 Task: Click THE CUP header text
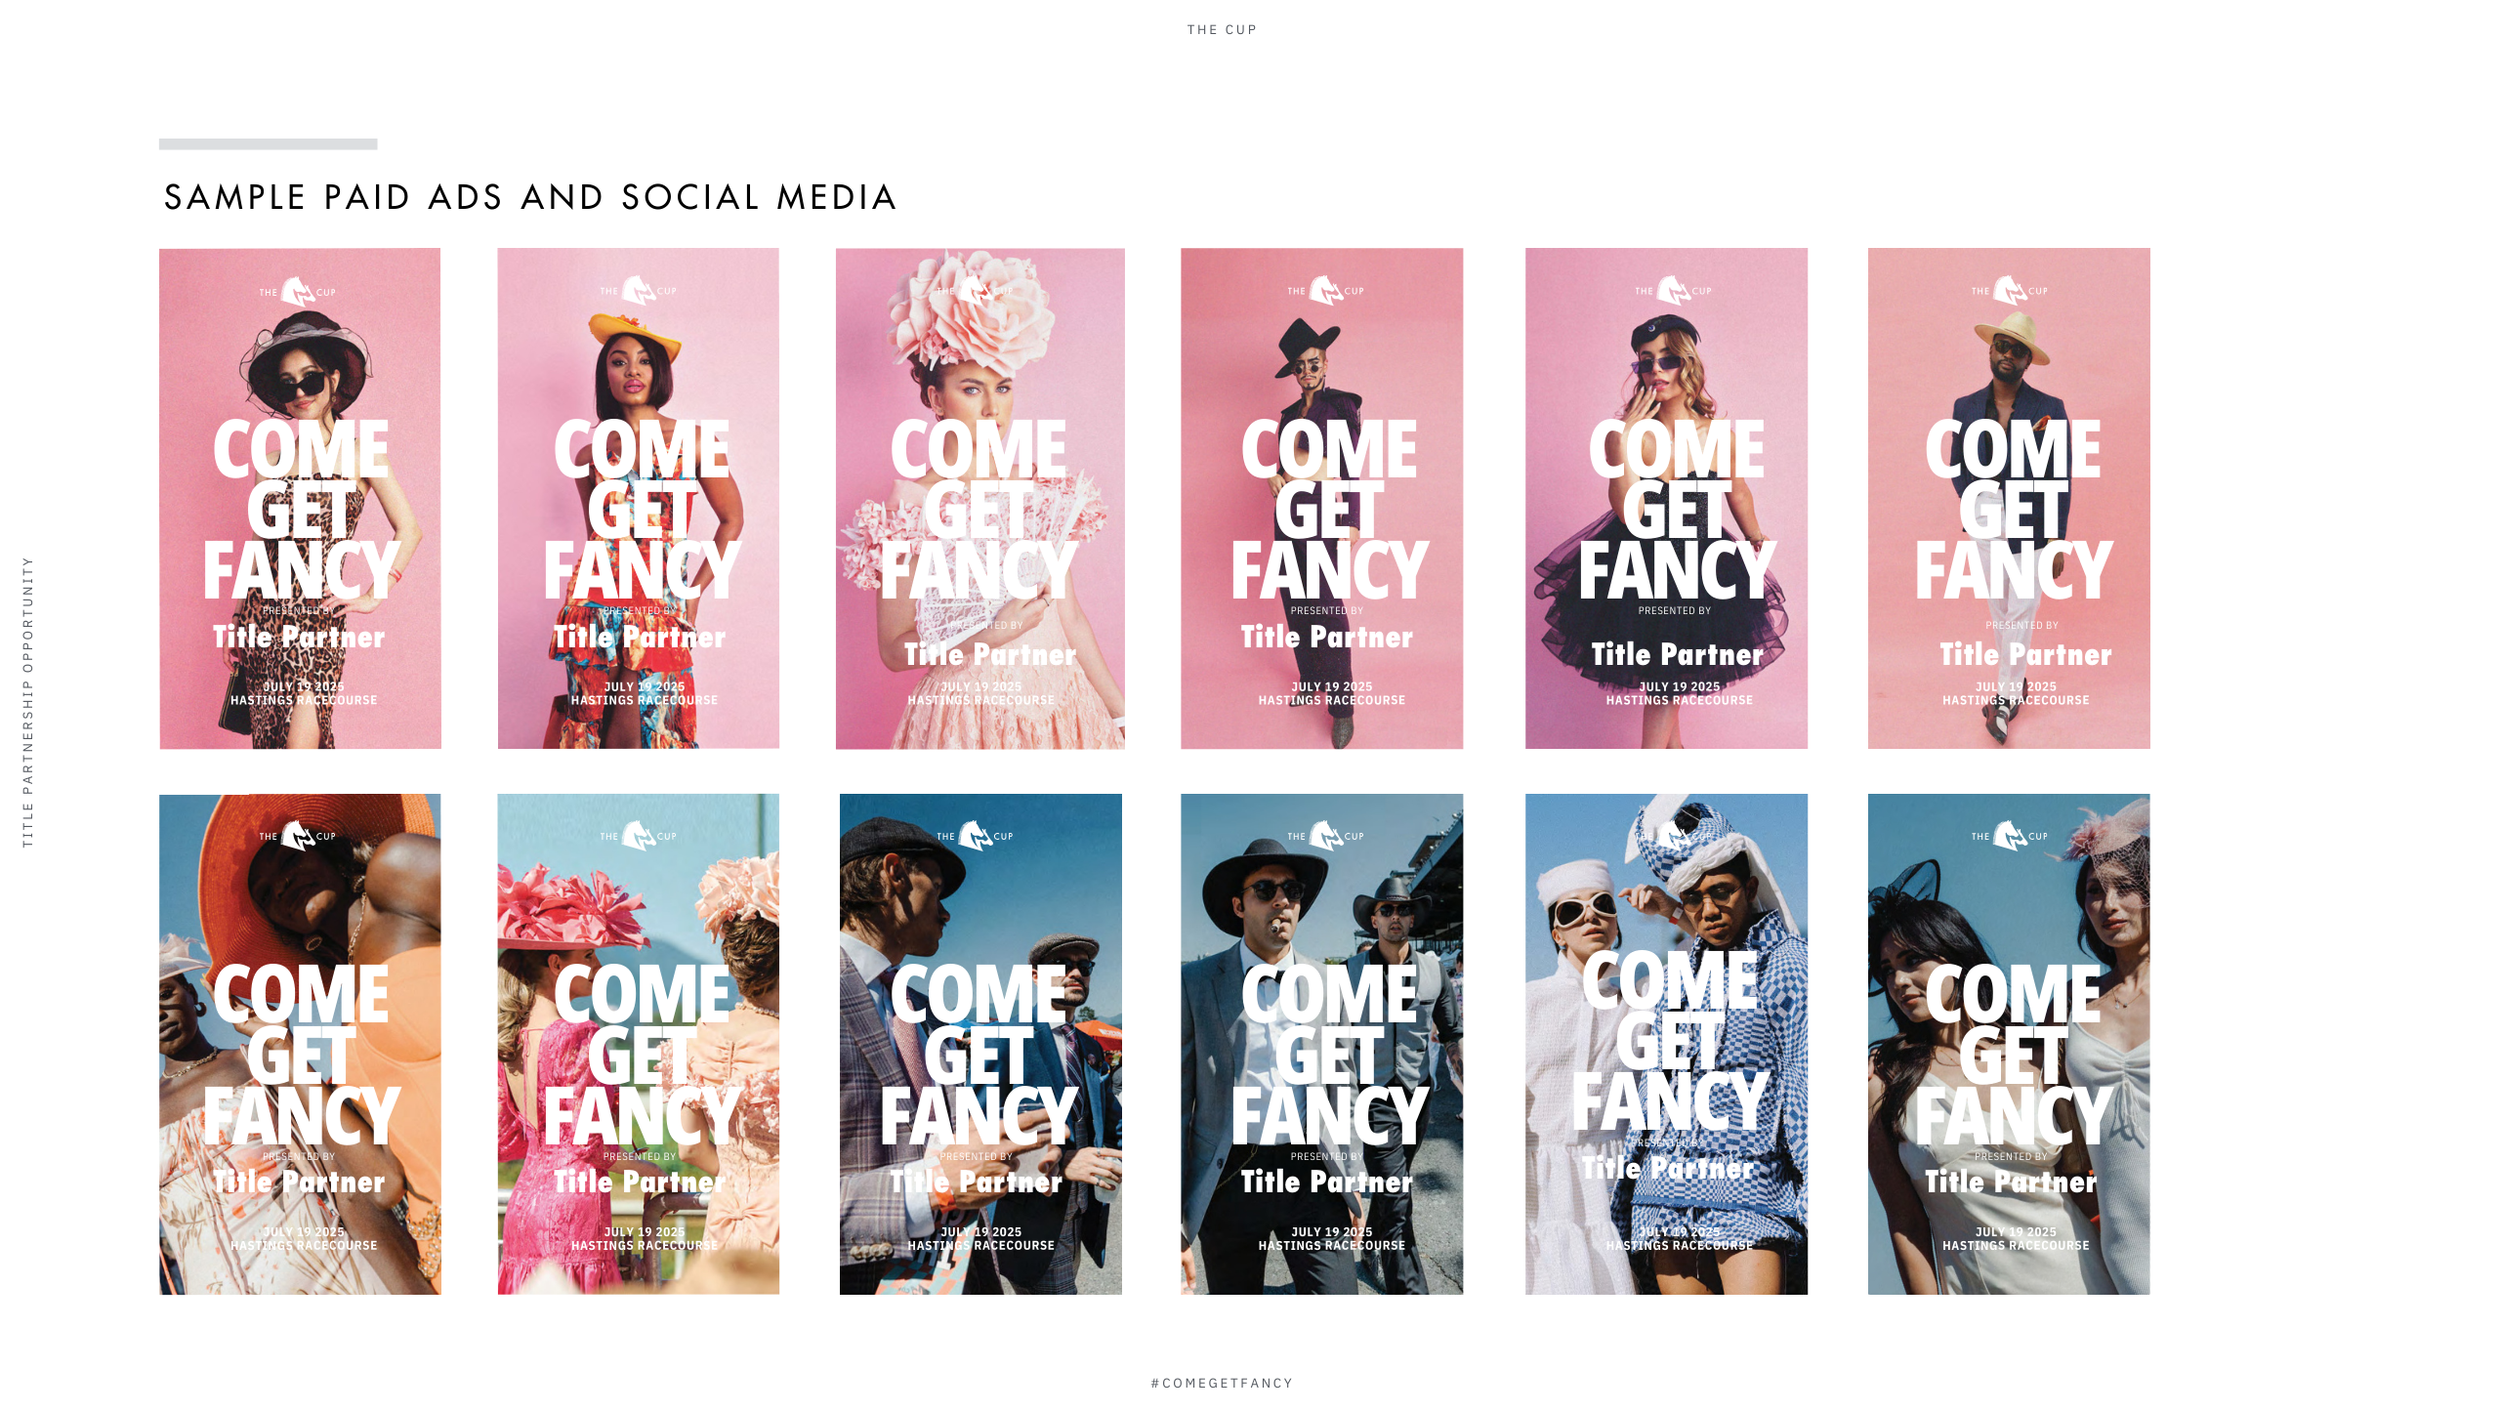pyautogui.click(x=1221, y=30)
